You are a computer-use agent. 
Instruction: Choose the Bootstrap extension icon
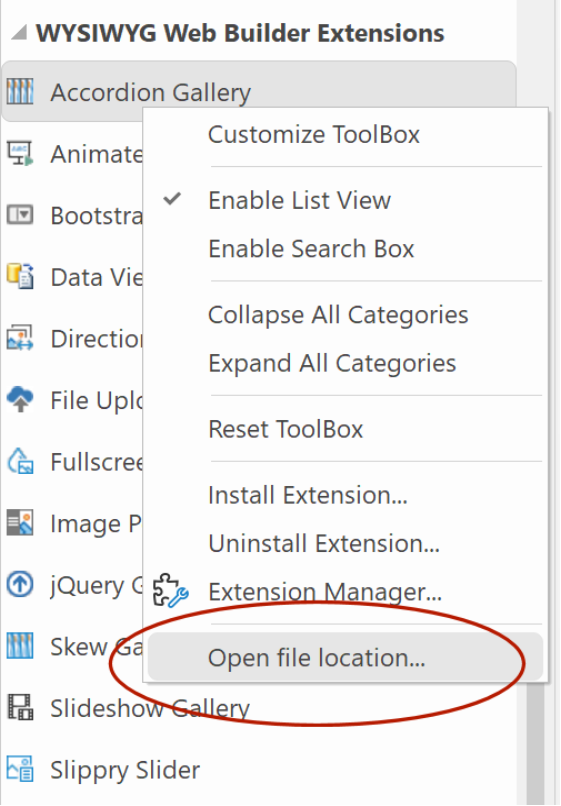(20, 215)
